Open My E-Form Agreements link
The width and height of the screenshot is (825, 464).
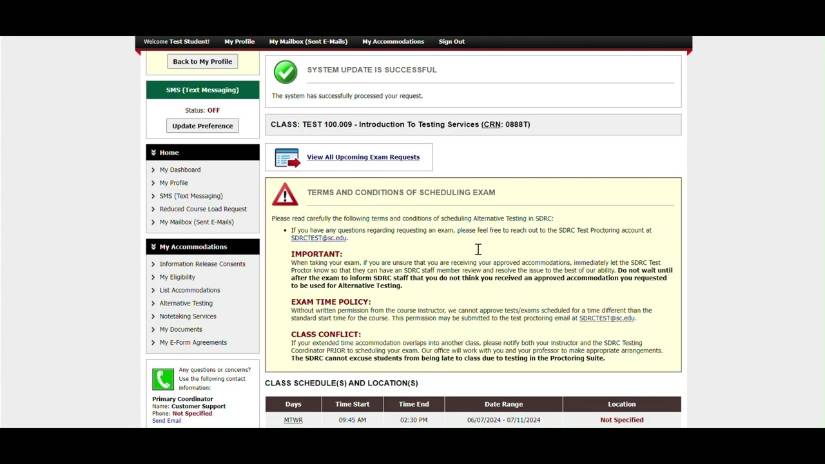coord(193,342)
